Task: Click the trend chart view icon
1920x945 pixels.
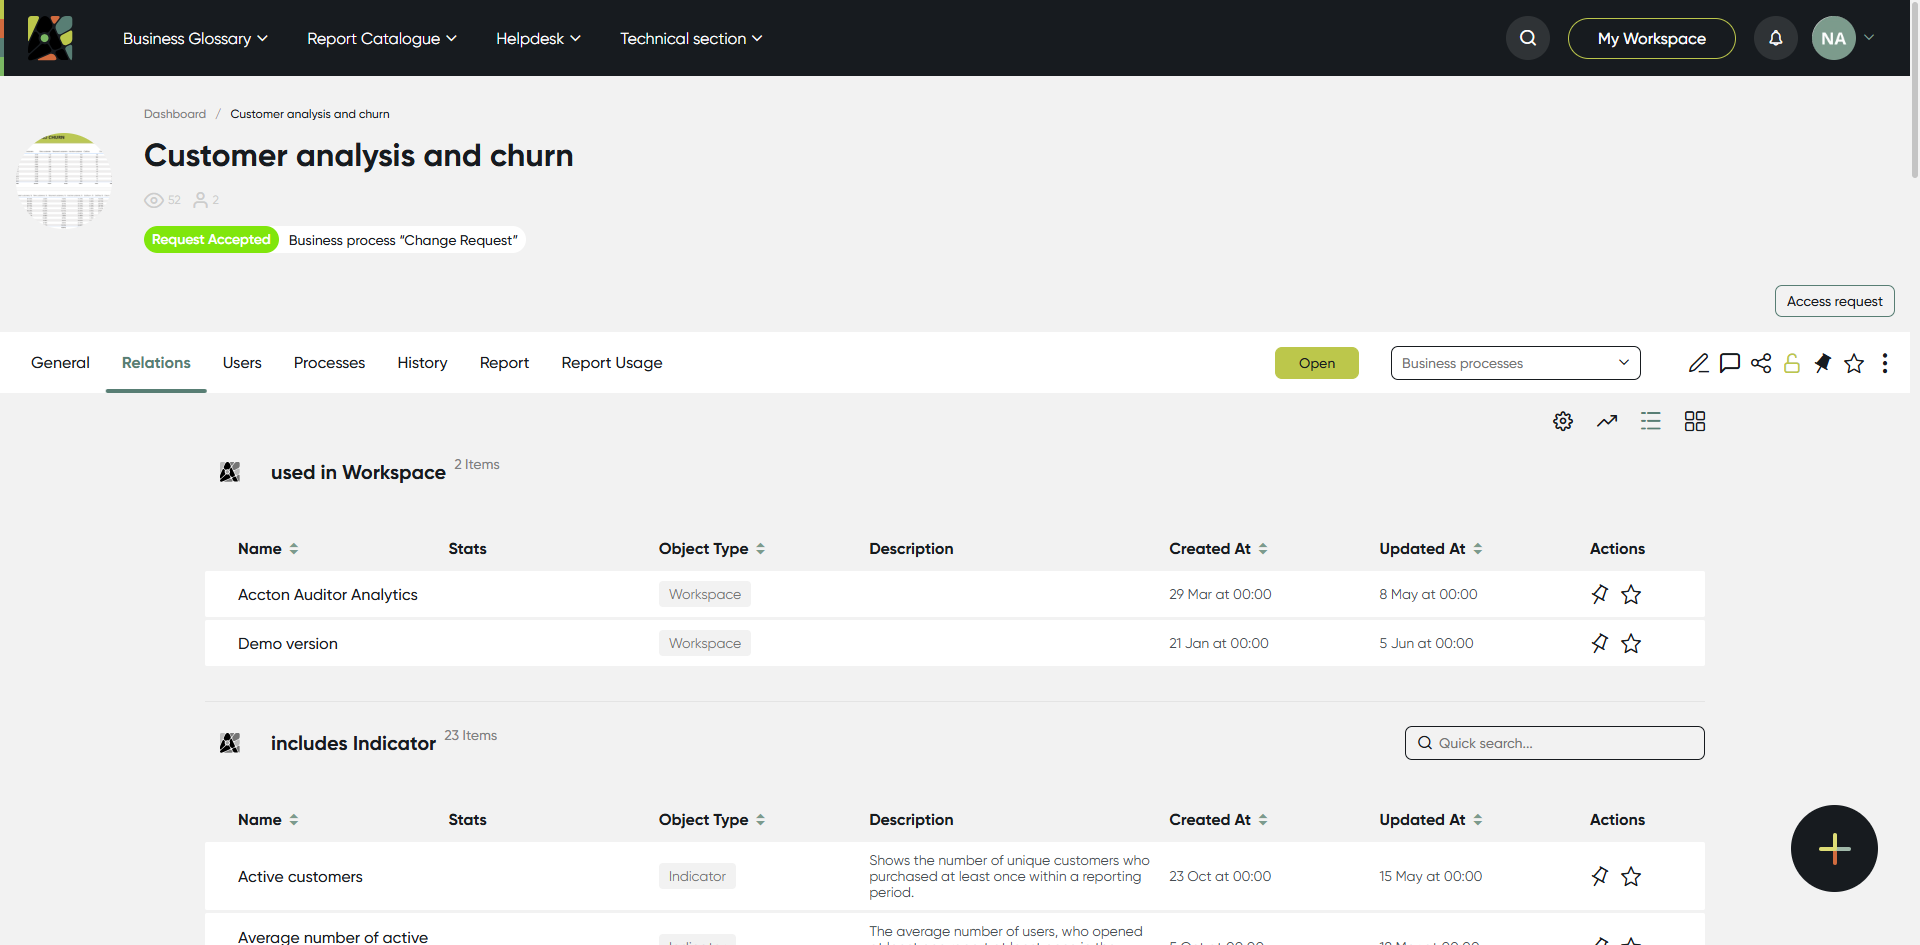Action: (x=1607, y=421)
